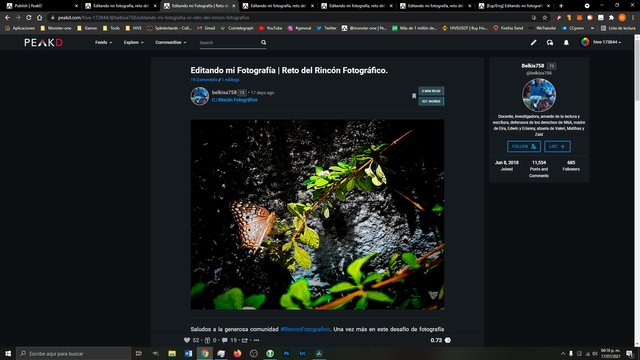The image size is (640, 360).
Task: Close the active 'Editando mi Fotografía' tab
Action: click(234, 6)
